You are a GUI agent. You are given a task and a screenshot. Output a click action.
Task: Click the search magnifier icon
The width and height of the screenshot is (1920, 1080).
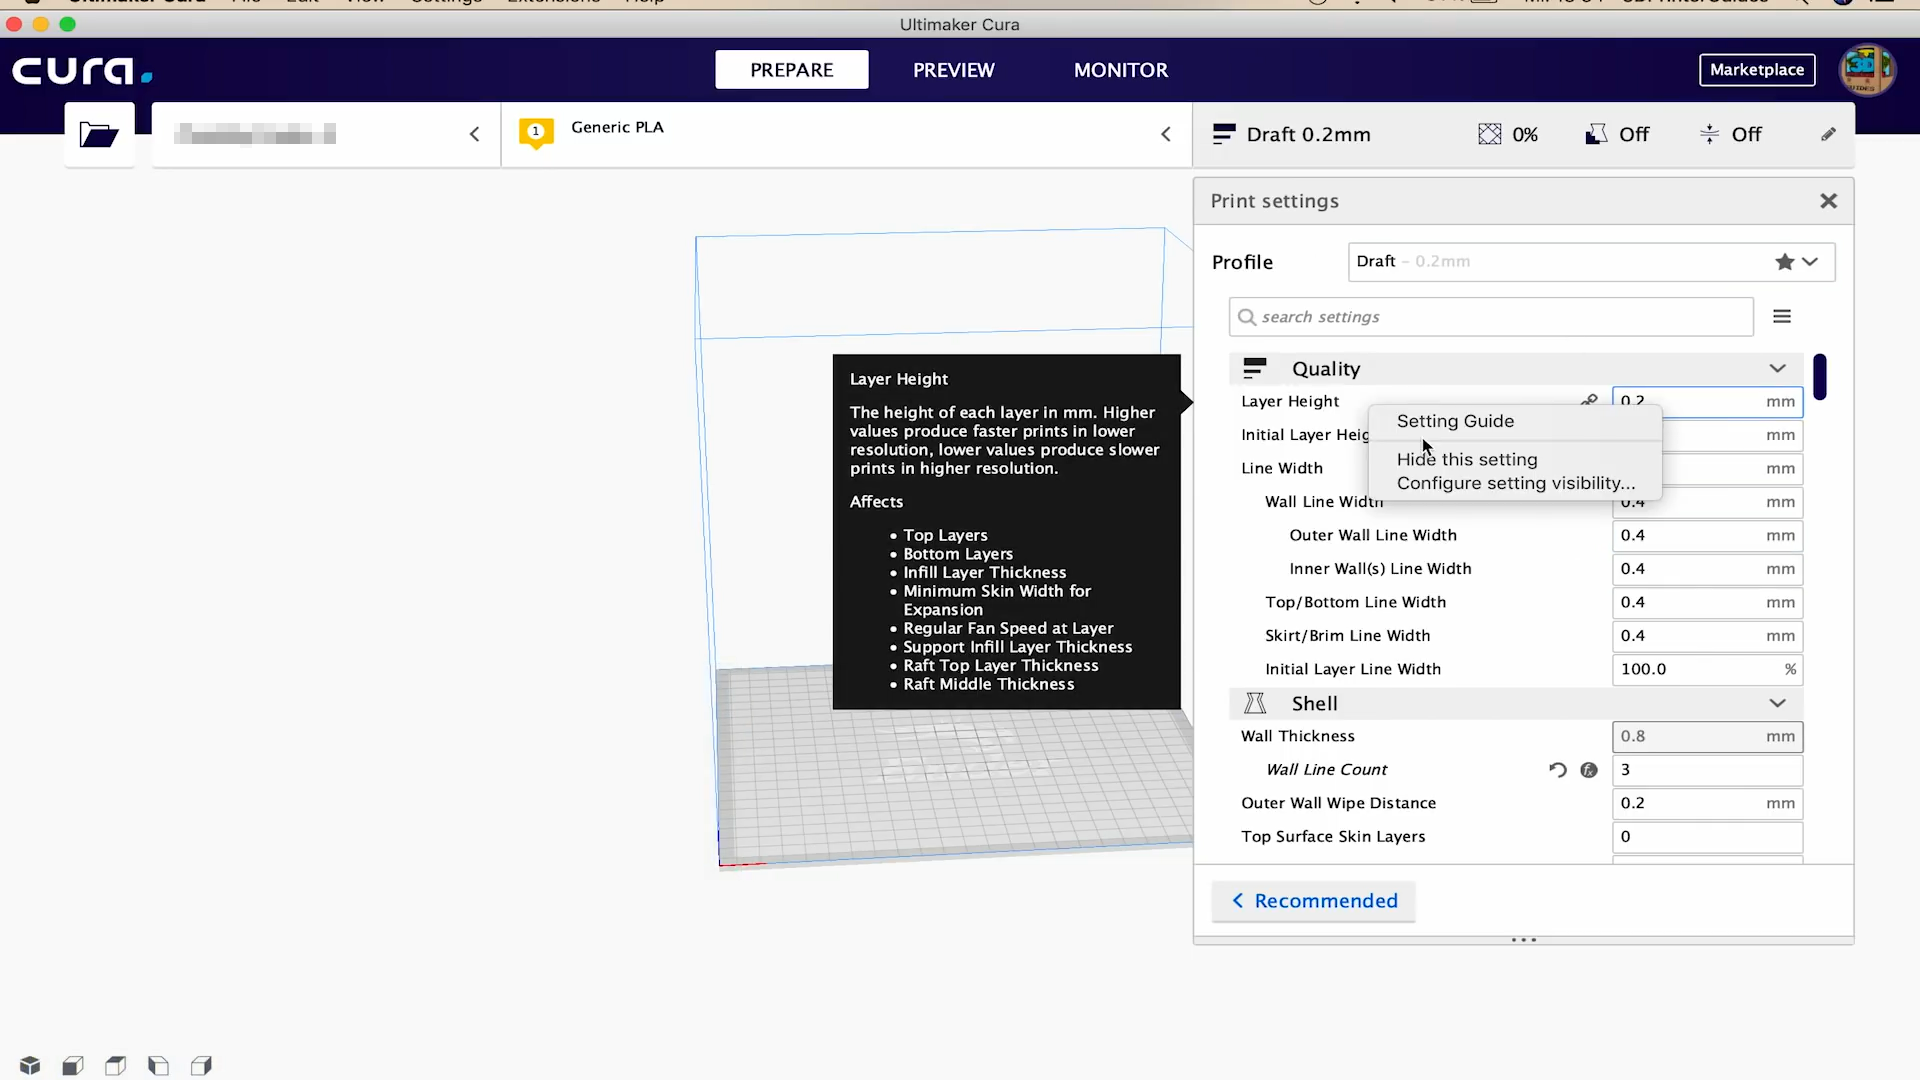tap(1246, 317)
